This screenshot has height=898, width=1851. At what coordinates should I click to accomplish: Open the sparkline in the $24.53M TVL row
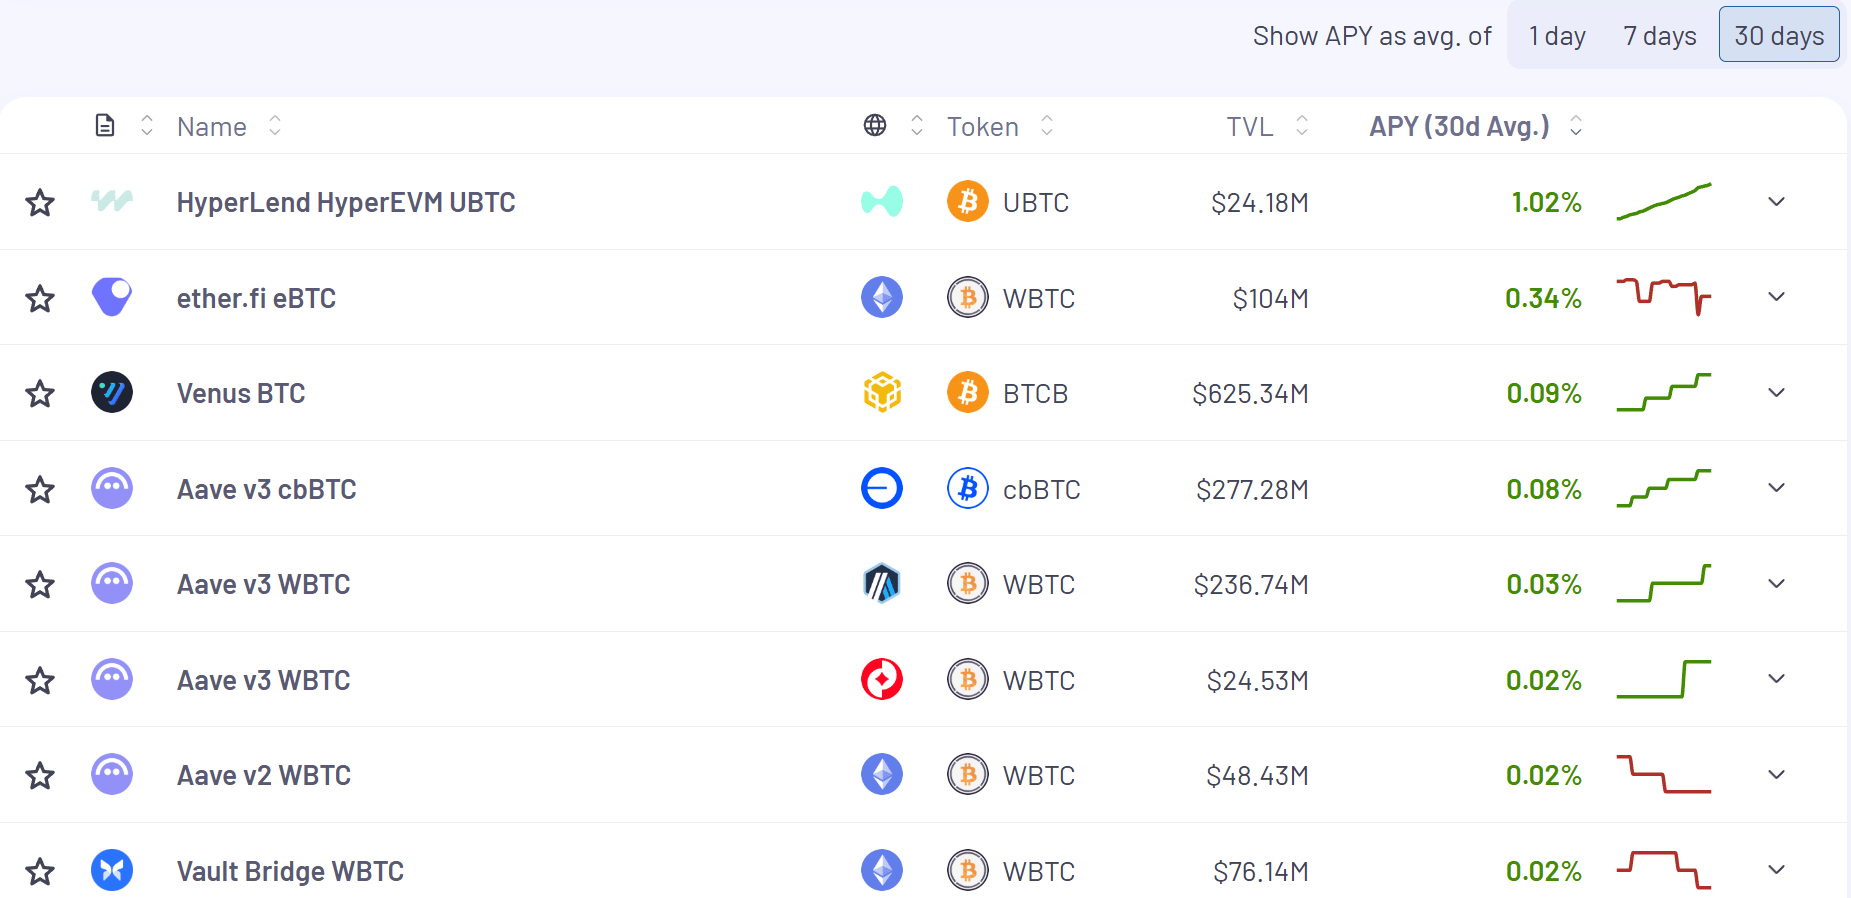[x=1664, y=679]
